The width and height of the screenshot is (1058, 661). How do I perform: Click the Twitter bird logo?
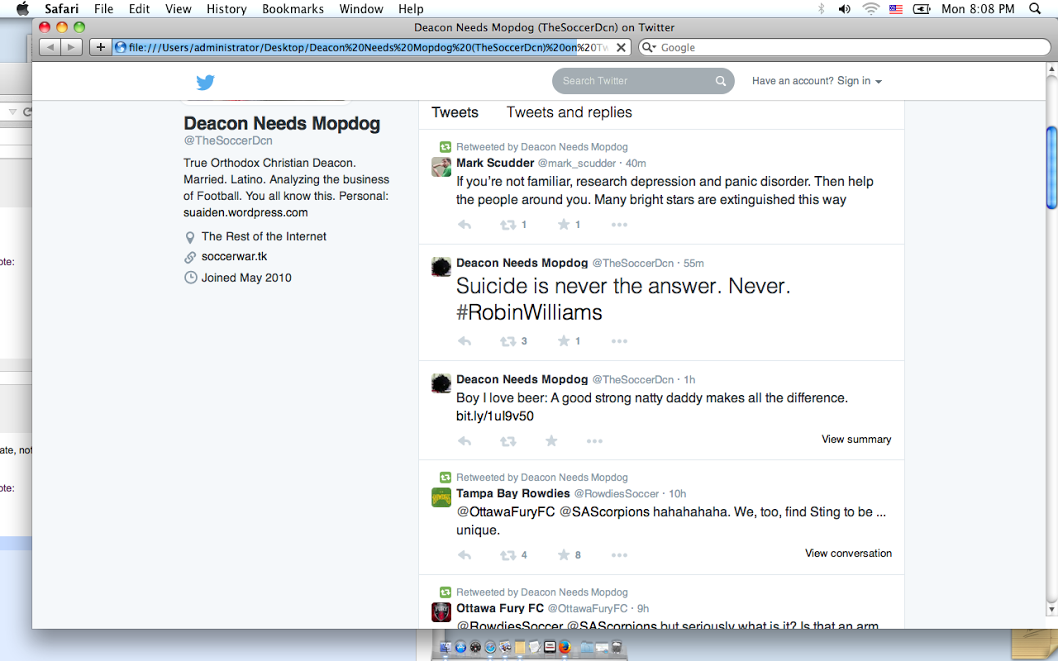click(x=205, y=82)
